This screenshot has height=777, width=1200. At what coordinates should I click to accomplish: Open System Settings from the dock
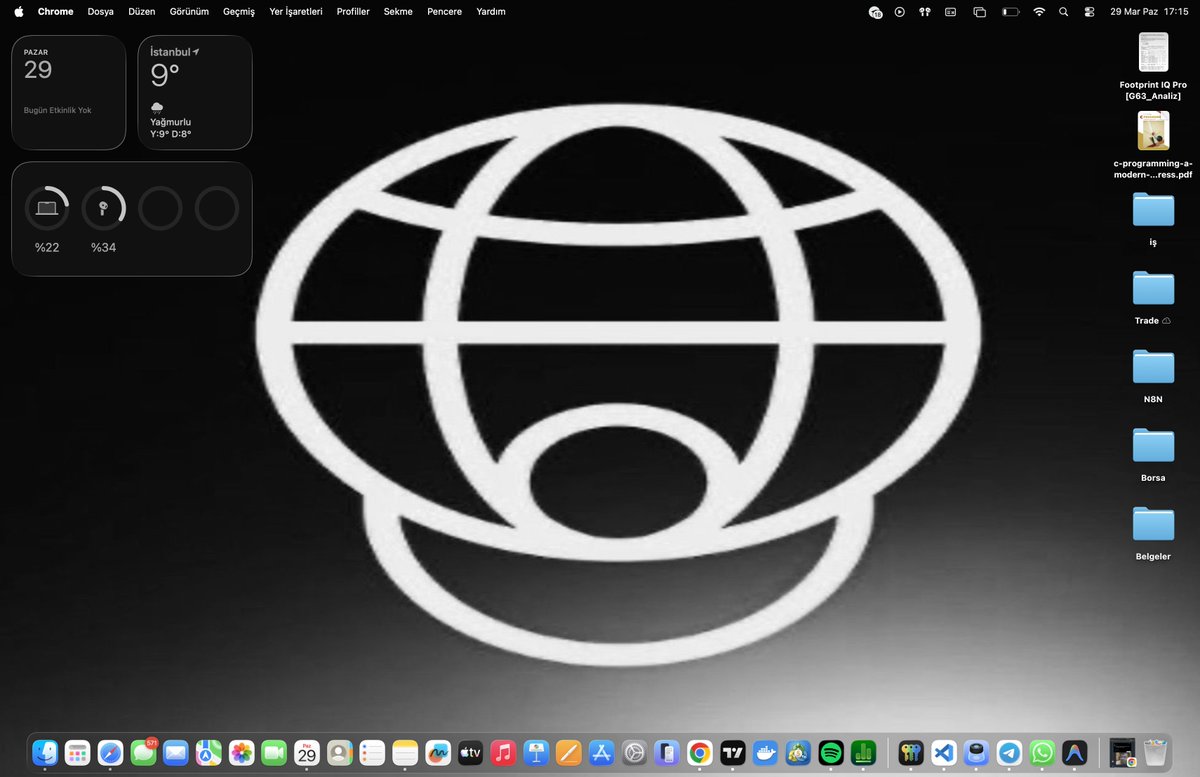click(x=633, y=752)
